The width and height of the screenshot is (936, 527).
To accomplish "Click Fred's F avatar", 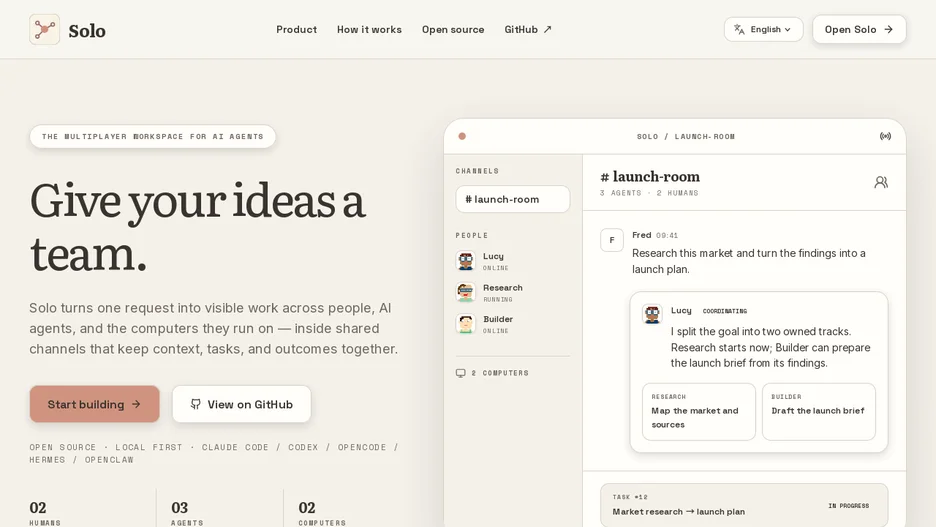I will 612,240.
